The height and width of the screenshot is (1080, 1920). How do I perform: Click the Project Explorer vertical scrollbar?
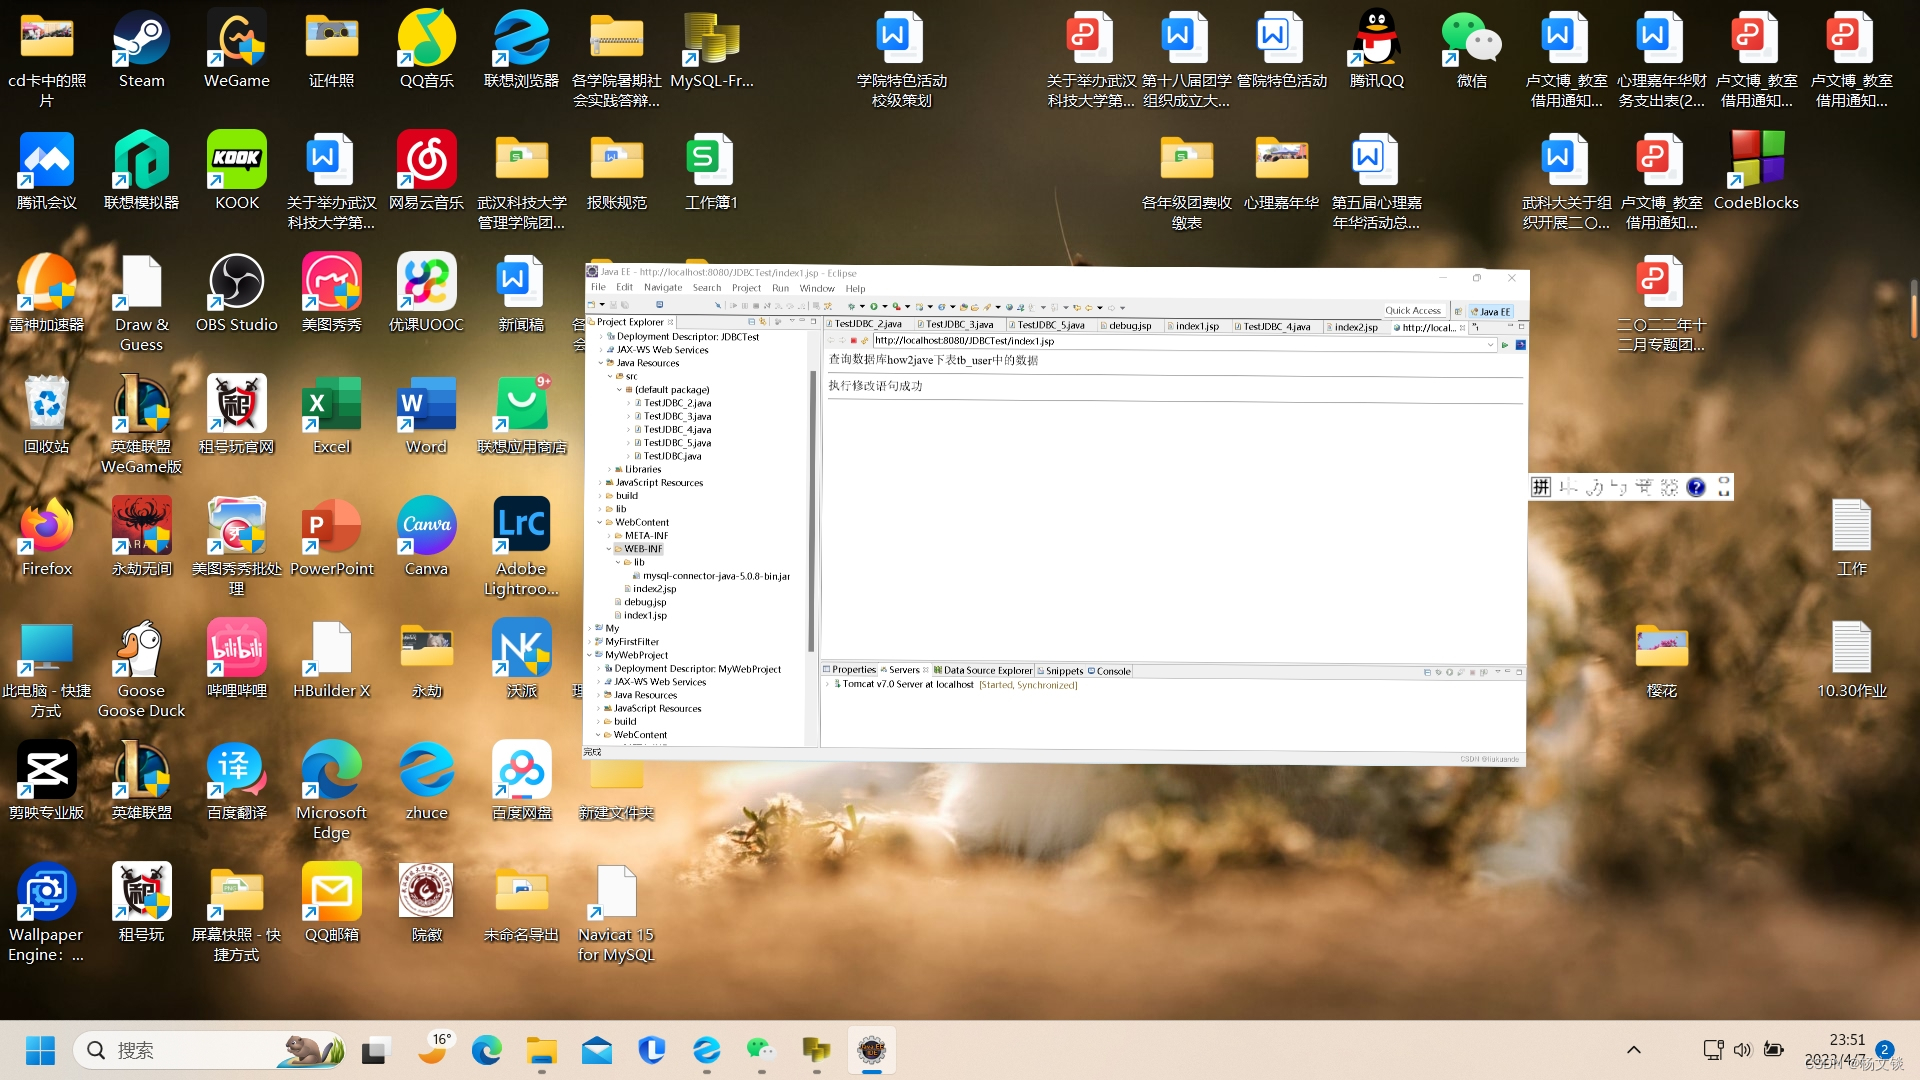tap(811, 510)
